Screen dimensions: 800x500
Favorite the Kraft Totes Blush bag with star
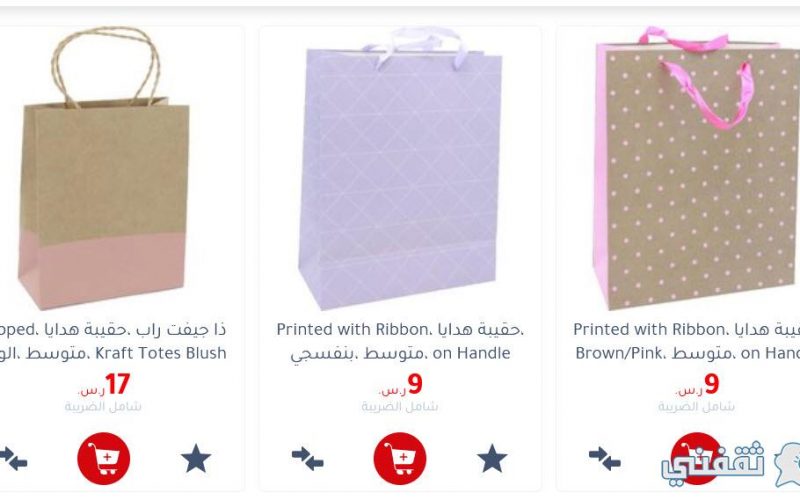point(196,458)
